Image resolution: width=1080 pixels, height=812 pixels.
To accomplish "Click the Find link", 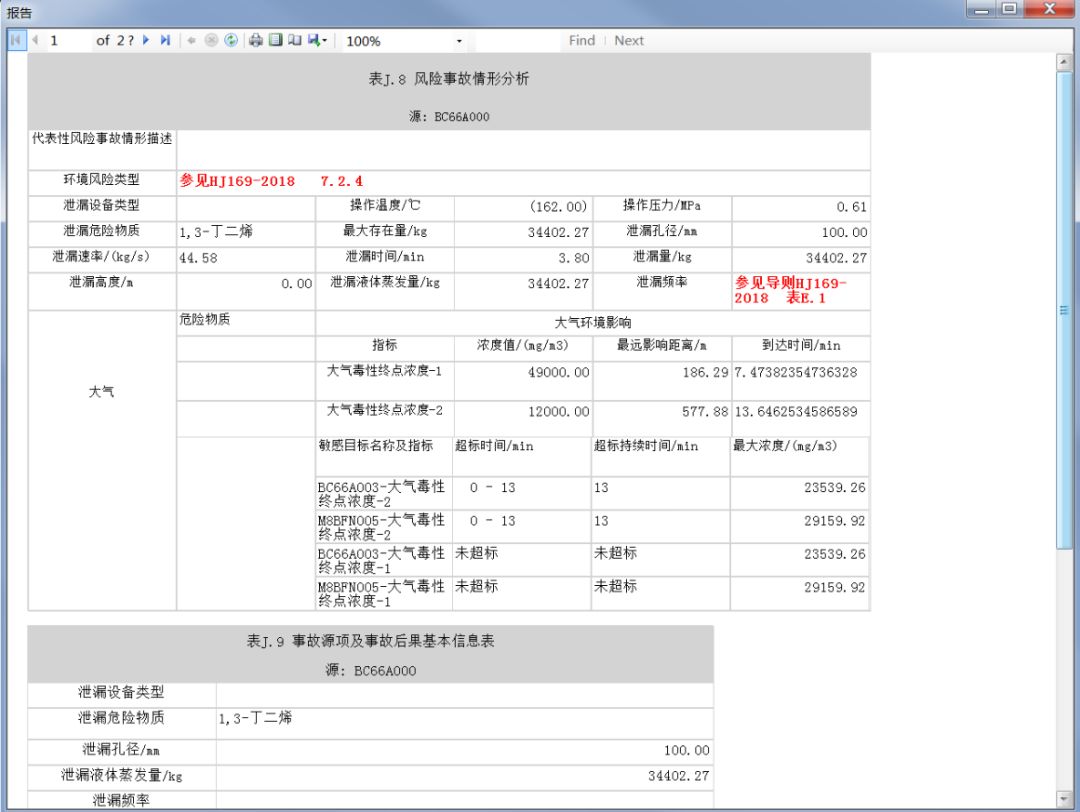I will [582, 41].
